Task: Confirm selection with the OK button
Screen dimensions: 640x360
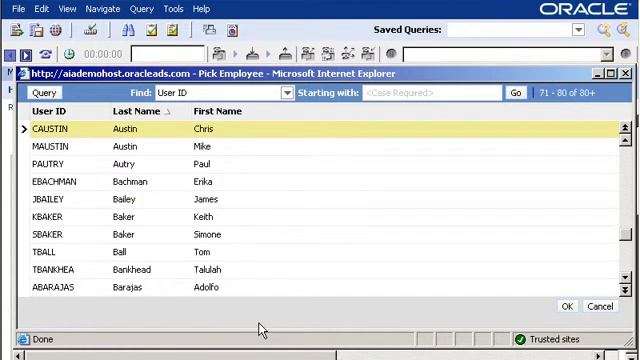Action: click(567, 307)
